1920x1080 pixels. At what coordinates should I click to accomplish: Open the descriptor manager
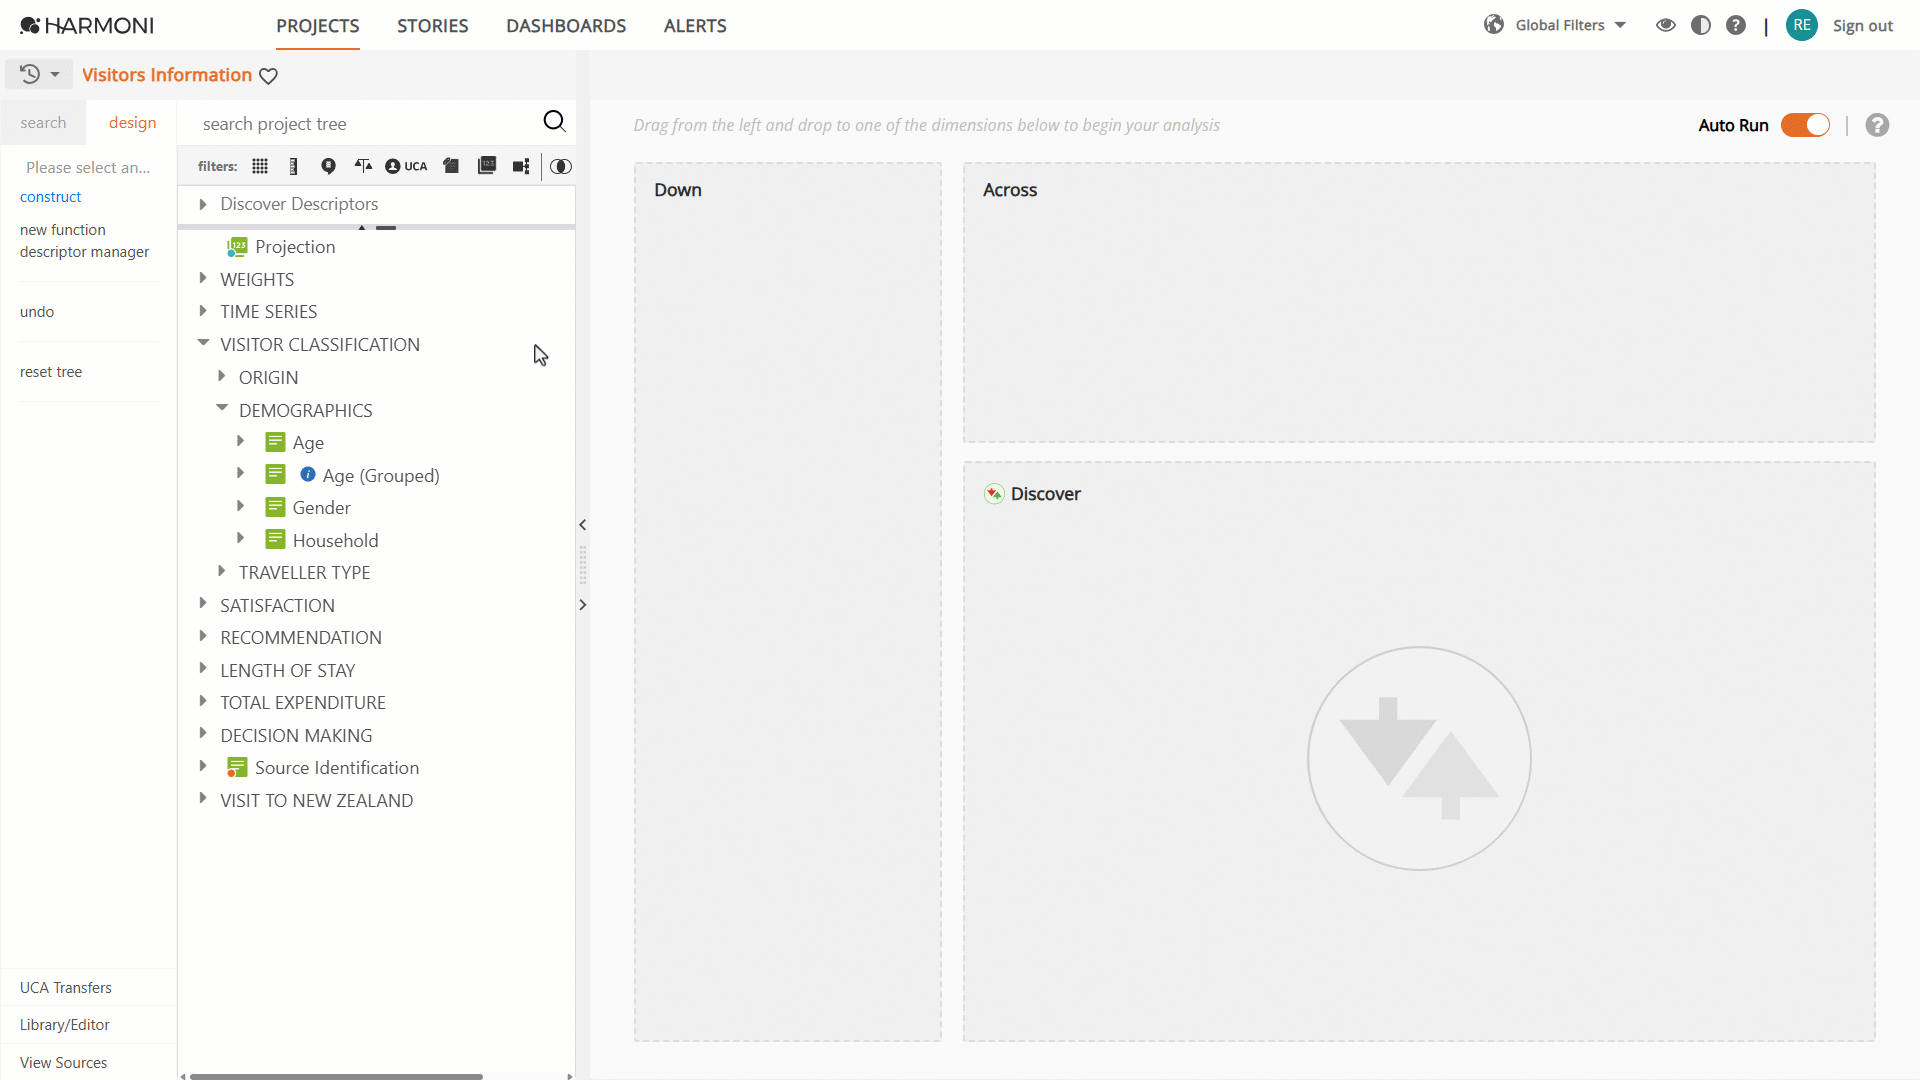(x=84, y=252)
